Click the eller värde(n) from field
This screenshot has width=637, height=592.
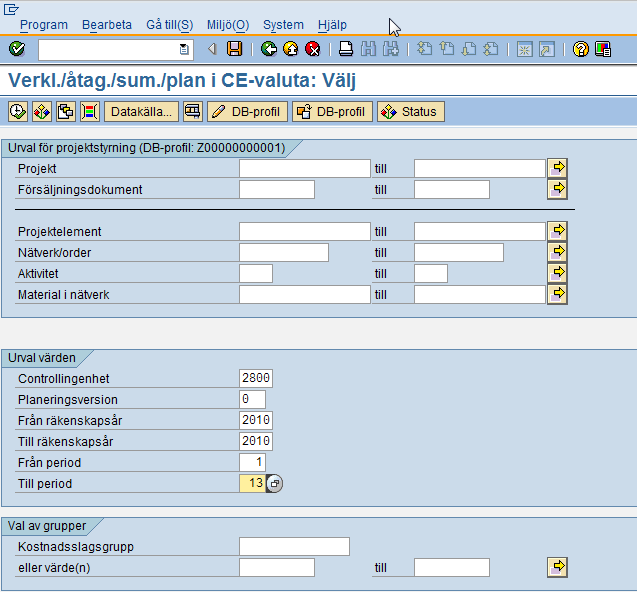(x=277, y=568)
